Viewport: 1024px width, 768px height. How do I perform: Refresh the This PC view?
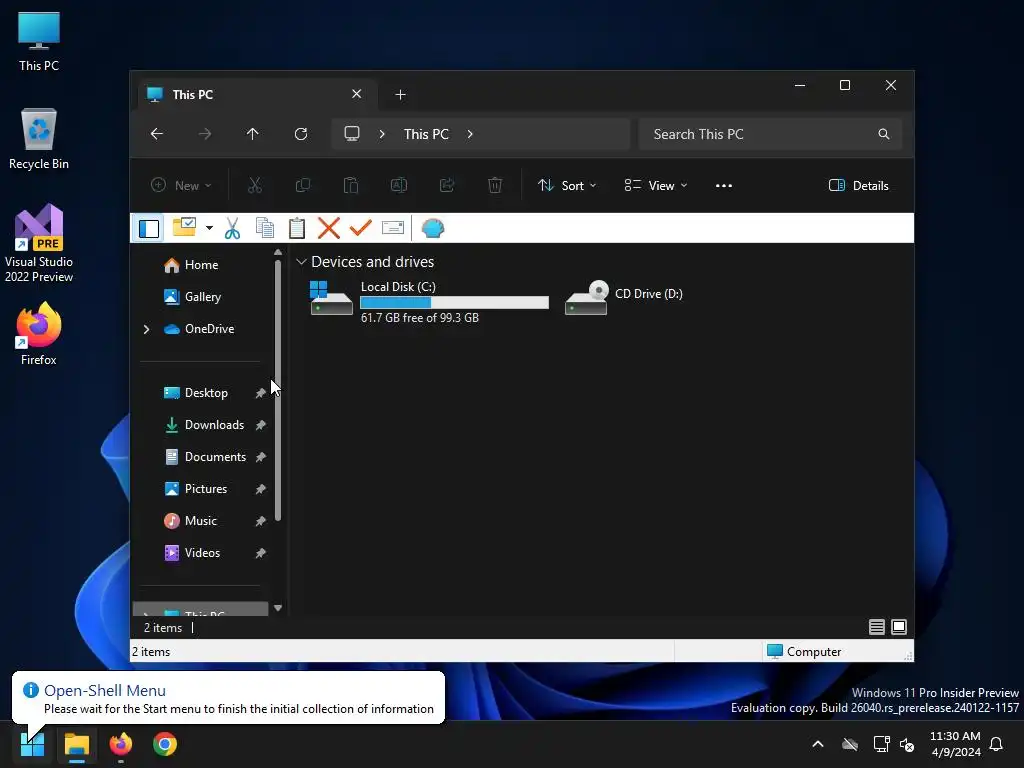pyautogui.click(x=301, y=134)
